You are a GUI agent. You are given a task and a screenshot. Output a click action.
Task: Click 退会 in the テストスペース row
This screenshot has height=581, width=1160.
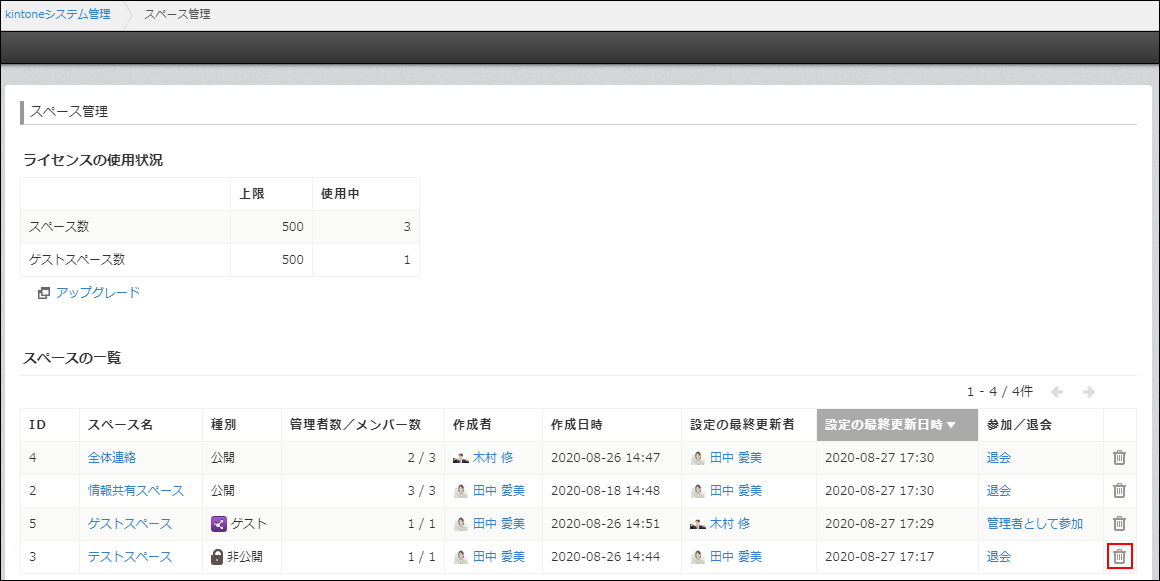(x=998, y=556)
